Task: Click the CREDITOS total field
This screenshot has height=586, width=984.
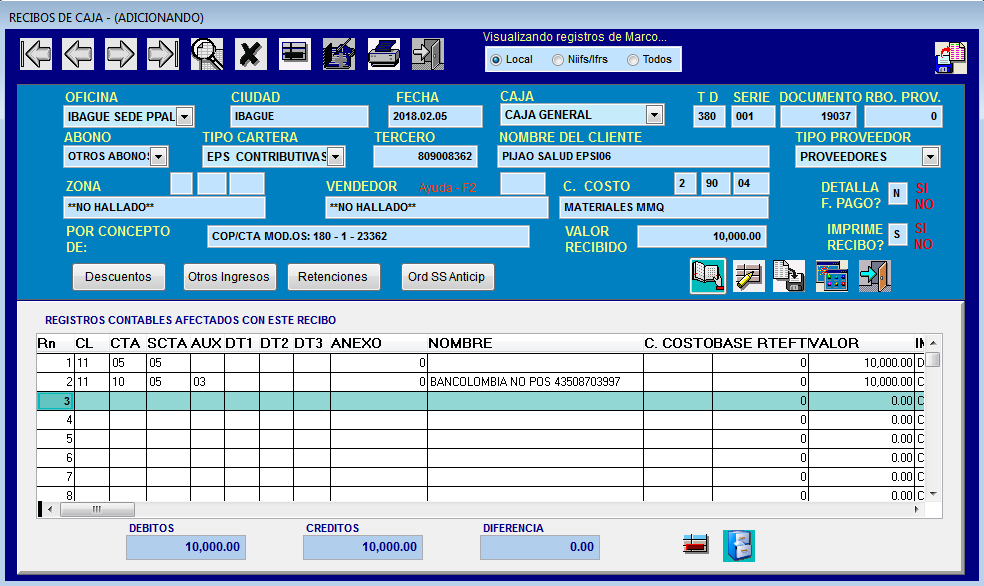Action: [x=363, y=547]
